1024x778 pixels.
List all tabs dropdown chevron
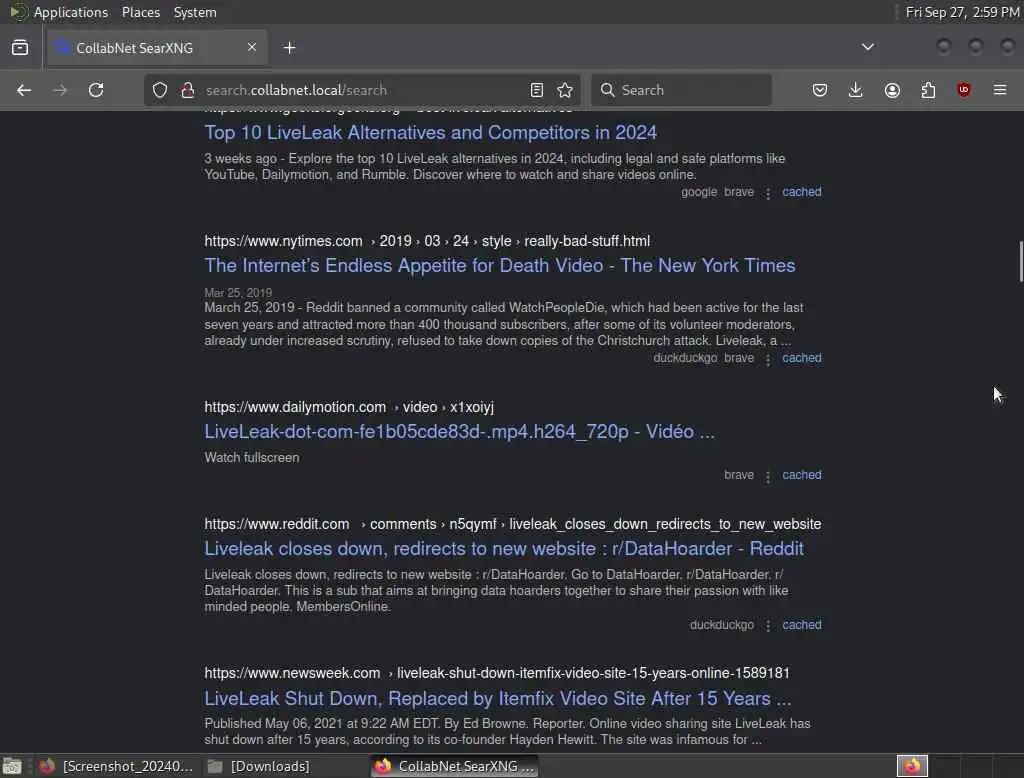pyautogui.click(x=868, y=47)
